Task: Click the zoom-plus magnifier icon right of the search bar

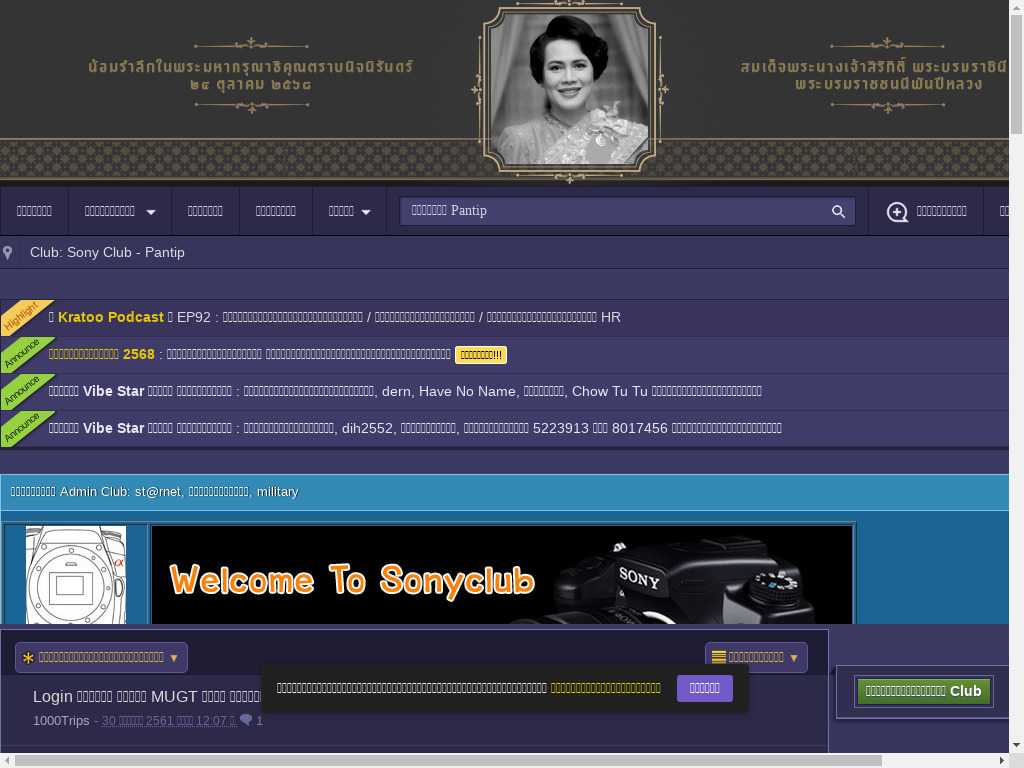Action: click(x=897, y=212)
